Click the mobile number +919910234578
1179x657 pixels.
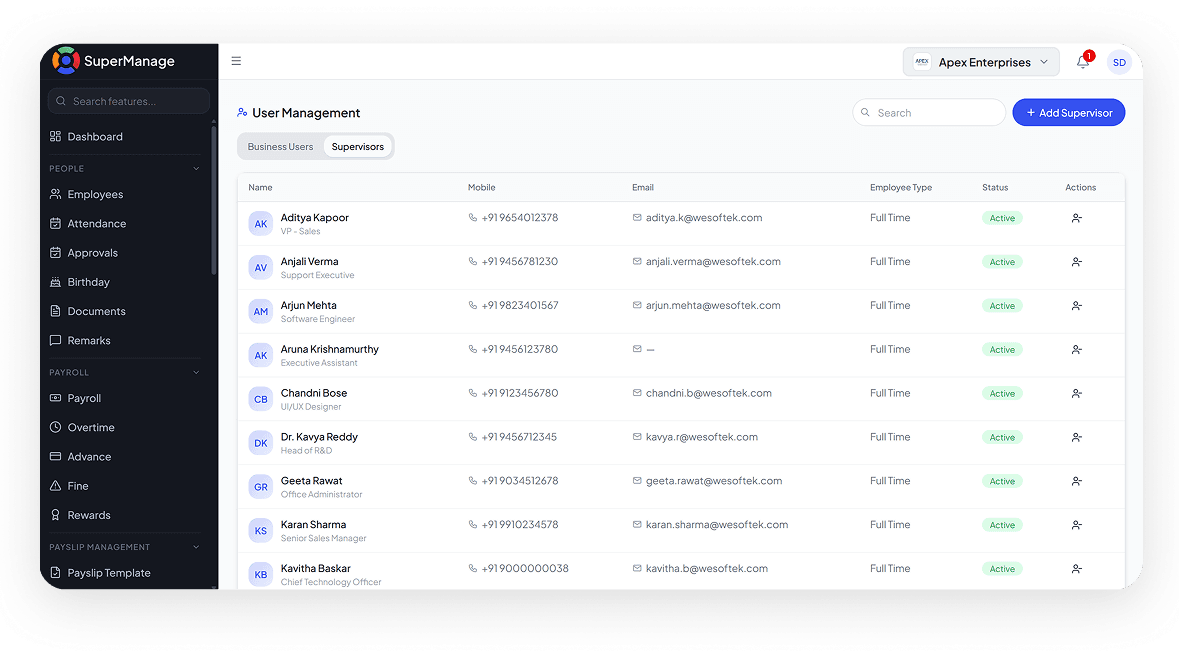click(x=520, y=525)
